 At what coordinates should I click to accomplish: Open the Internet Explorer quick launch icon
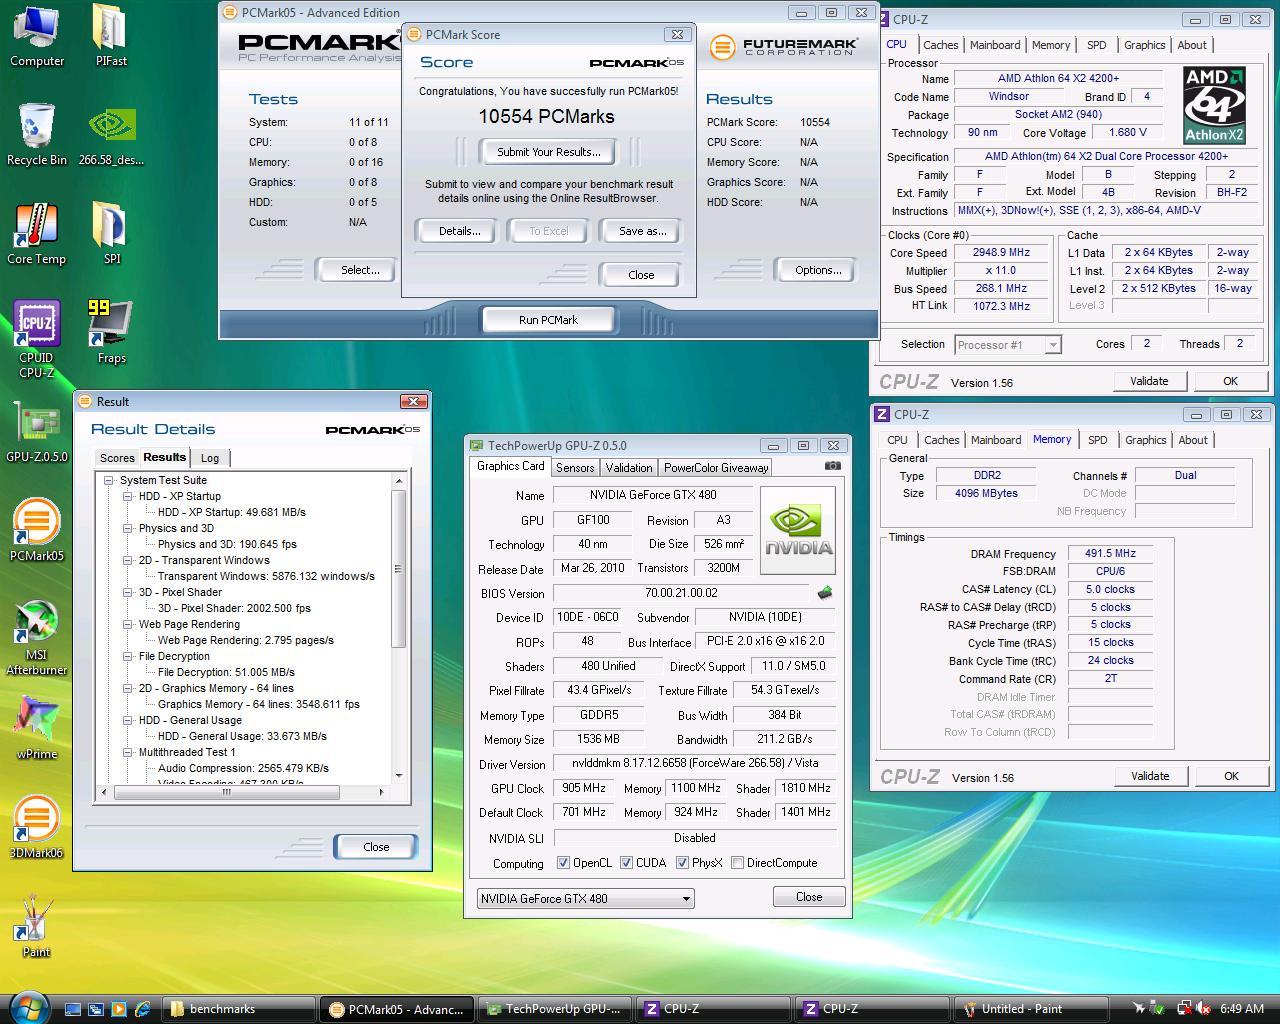pos(142,1009)
